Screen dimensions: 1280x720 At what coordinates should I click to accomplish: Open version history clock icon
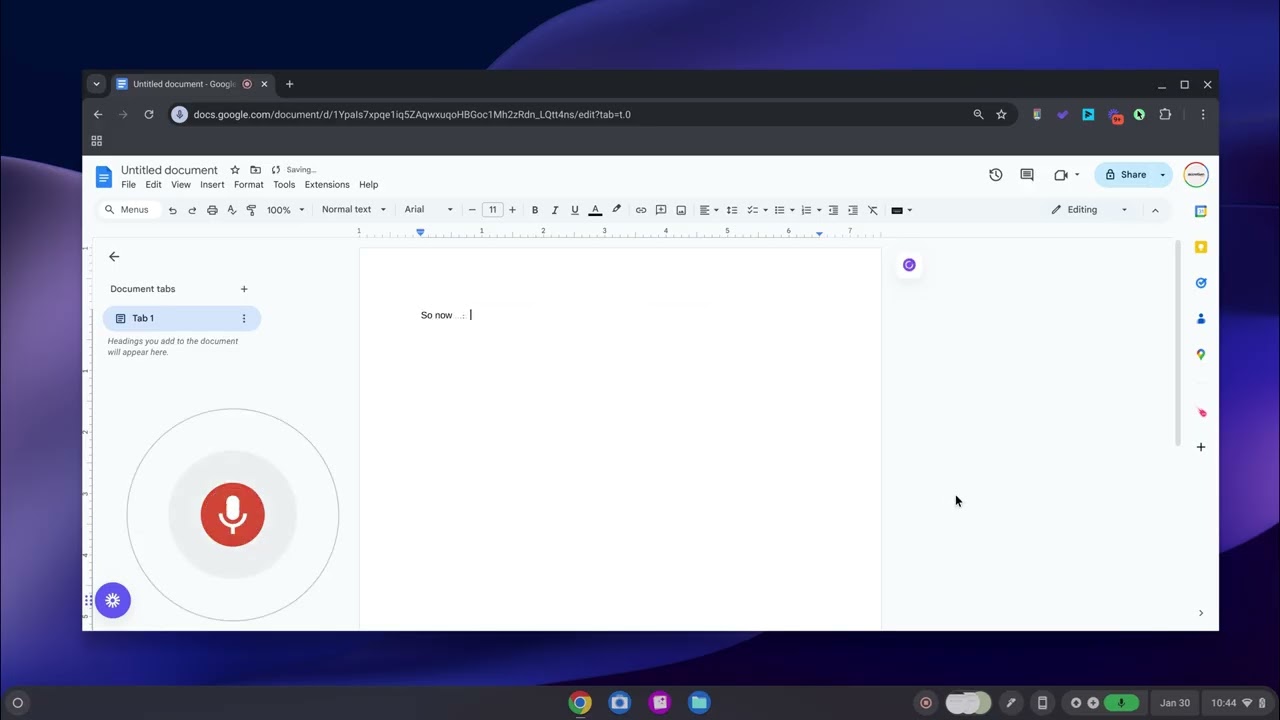tap(996, 175)
